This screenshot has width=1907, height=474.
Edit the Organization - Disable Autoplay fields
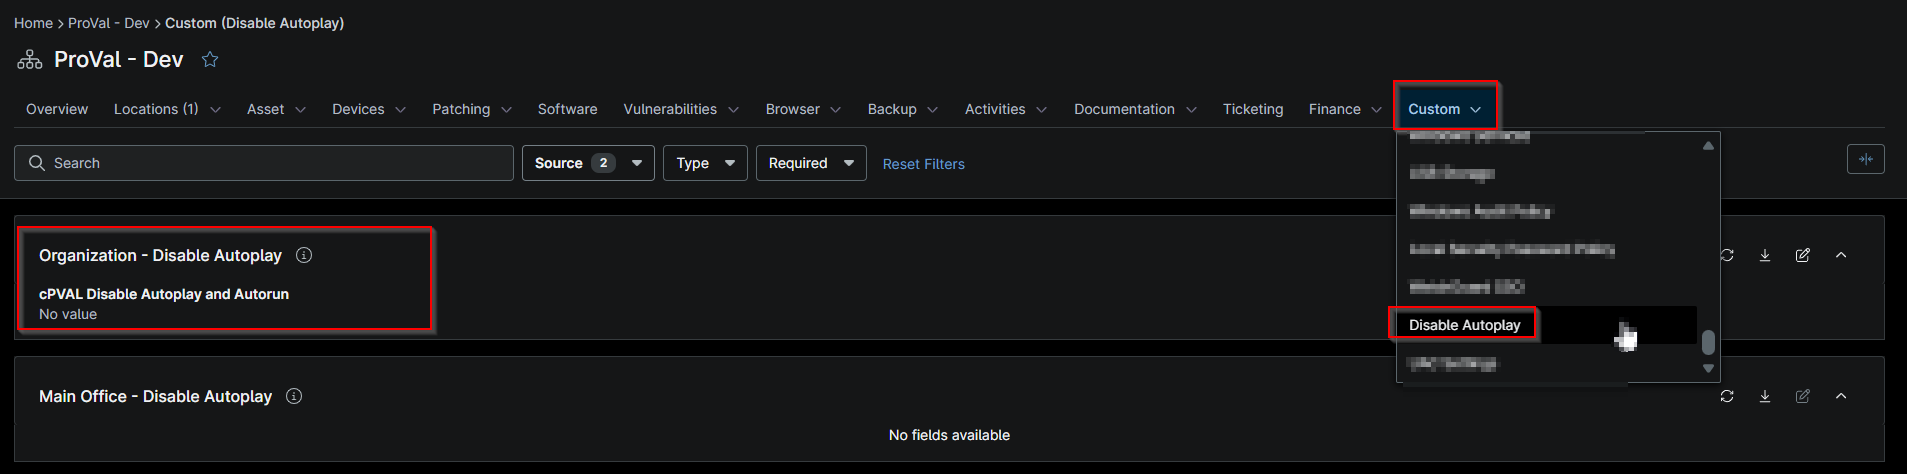tap(1803, 255)
